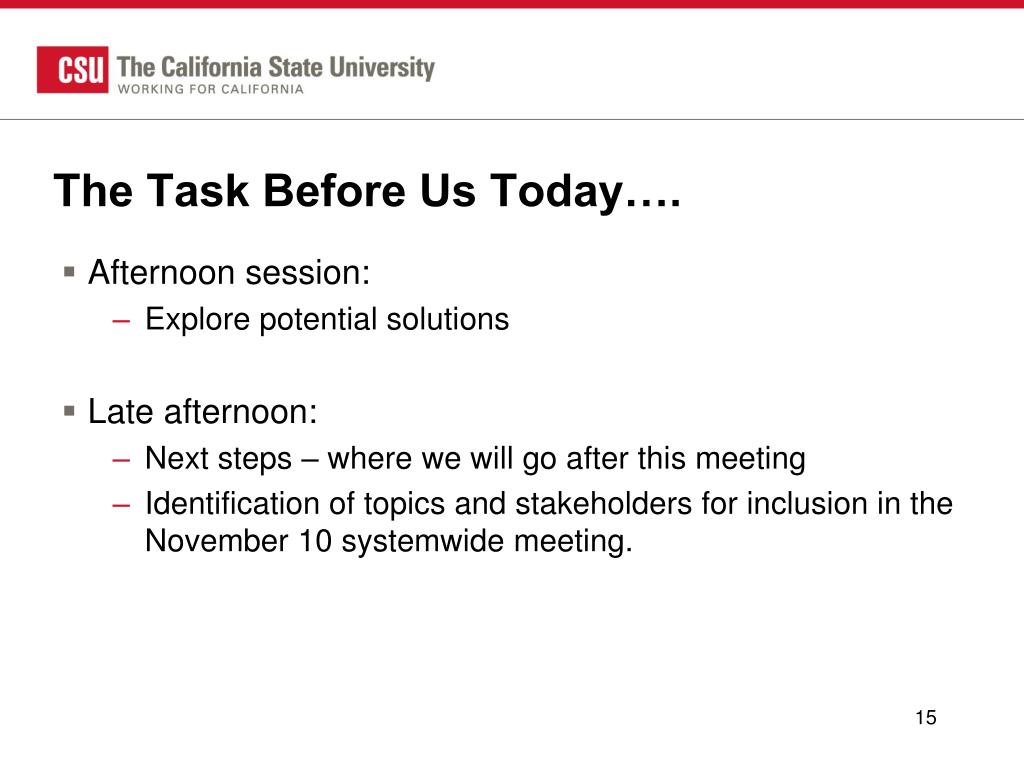Click the red CSU logo box
The height and width of the screenshot is (768, 1024).
point(72,70)
